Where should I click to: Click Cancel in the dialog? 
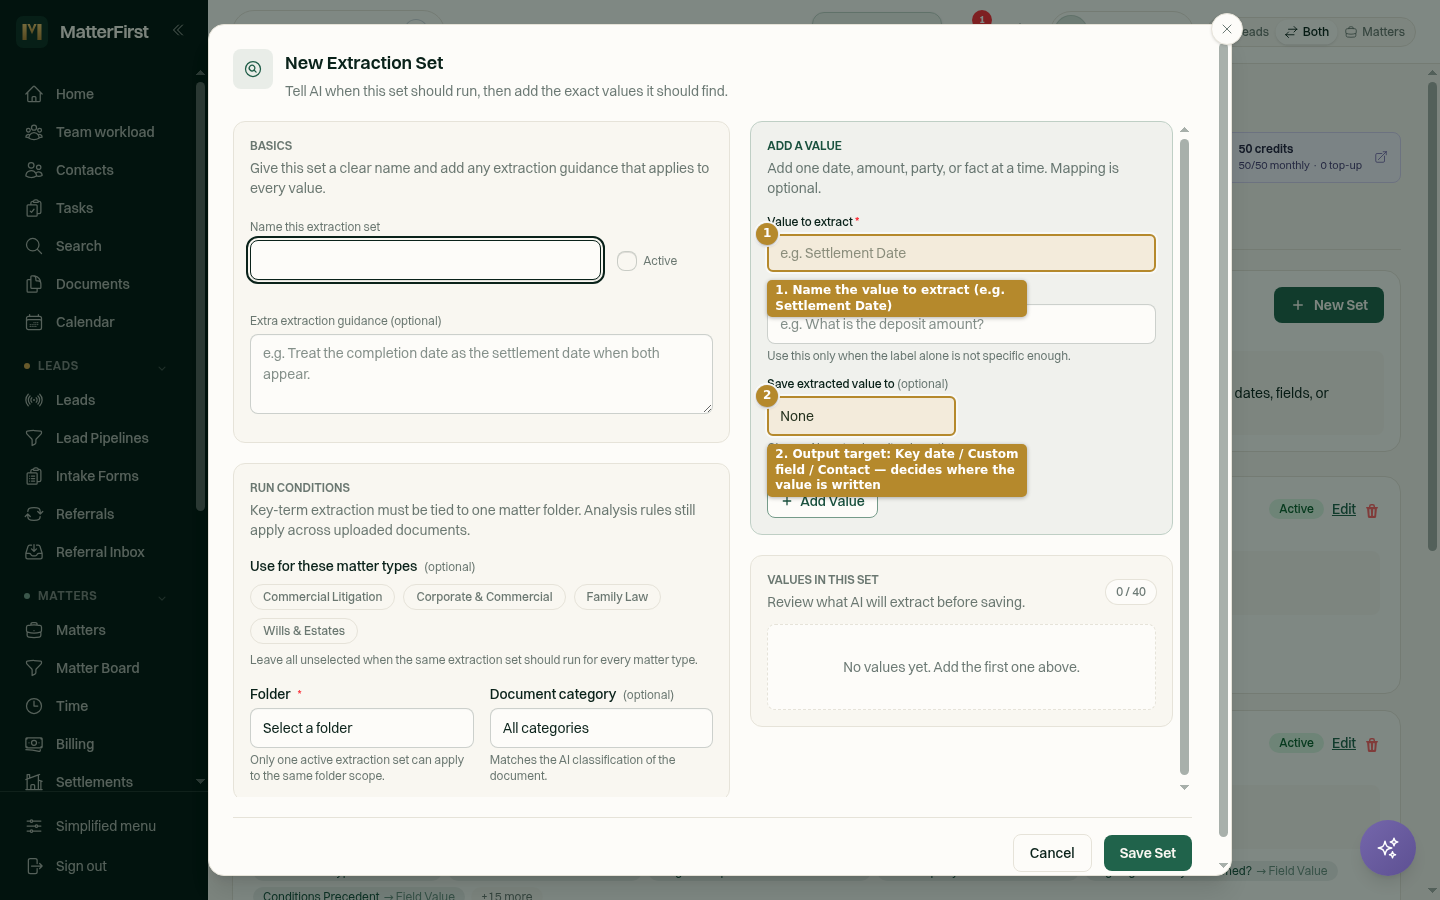pos(1052,853)
